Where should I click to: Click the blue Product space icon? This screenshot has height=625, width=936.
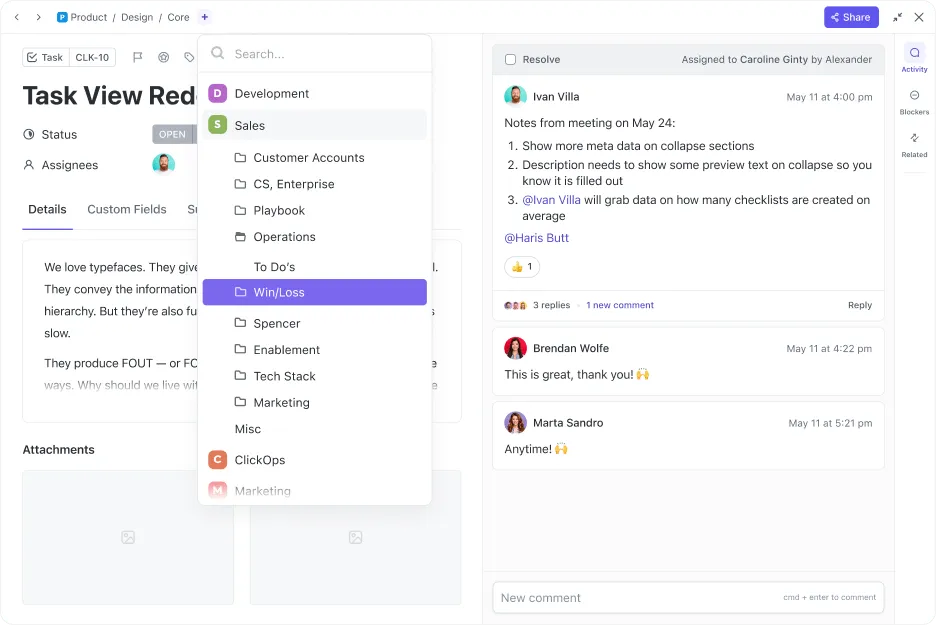[61, 17]
